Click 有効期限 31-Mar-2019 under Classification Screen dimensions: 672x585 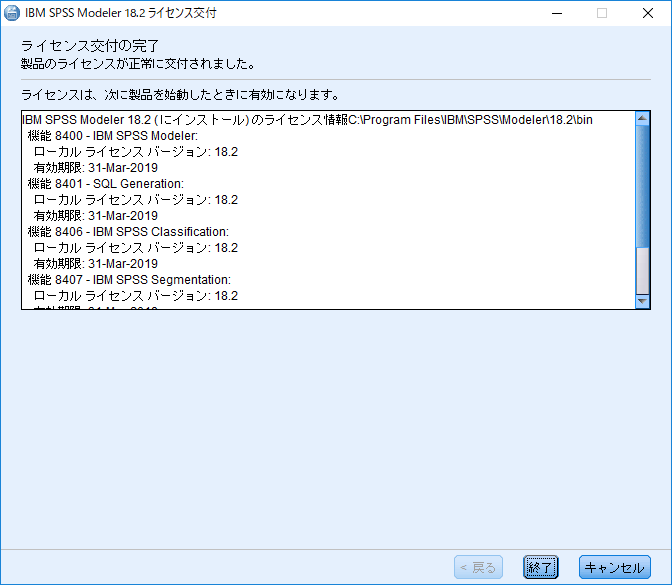[96, 264]
